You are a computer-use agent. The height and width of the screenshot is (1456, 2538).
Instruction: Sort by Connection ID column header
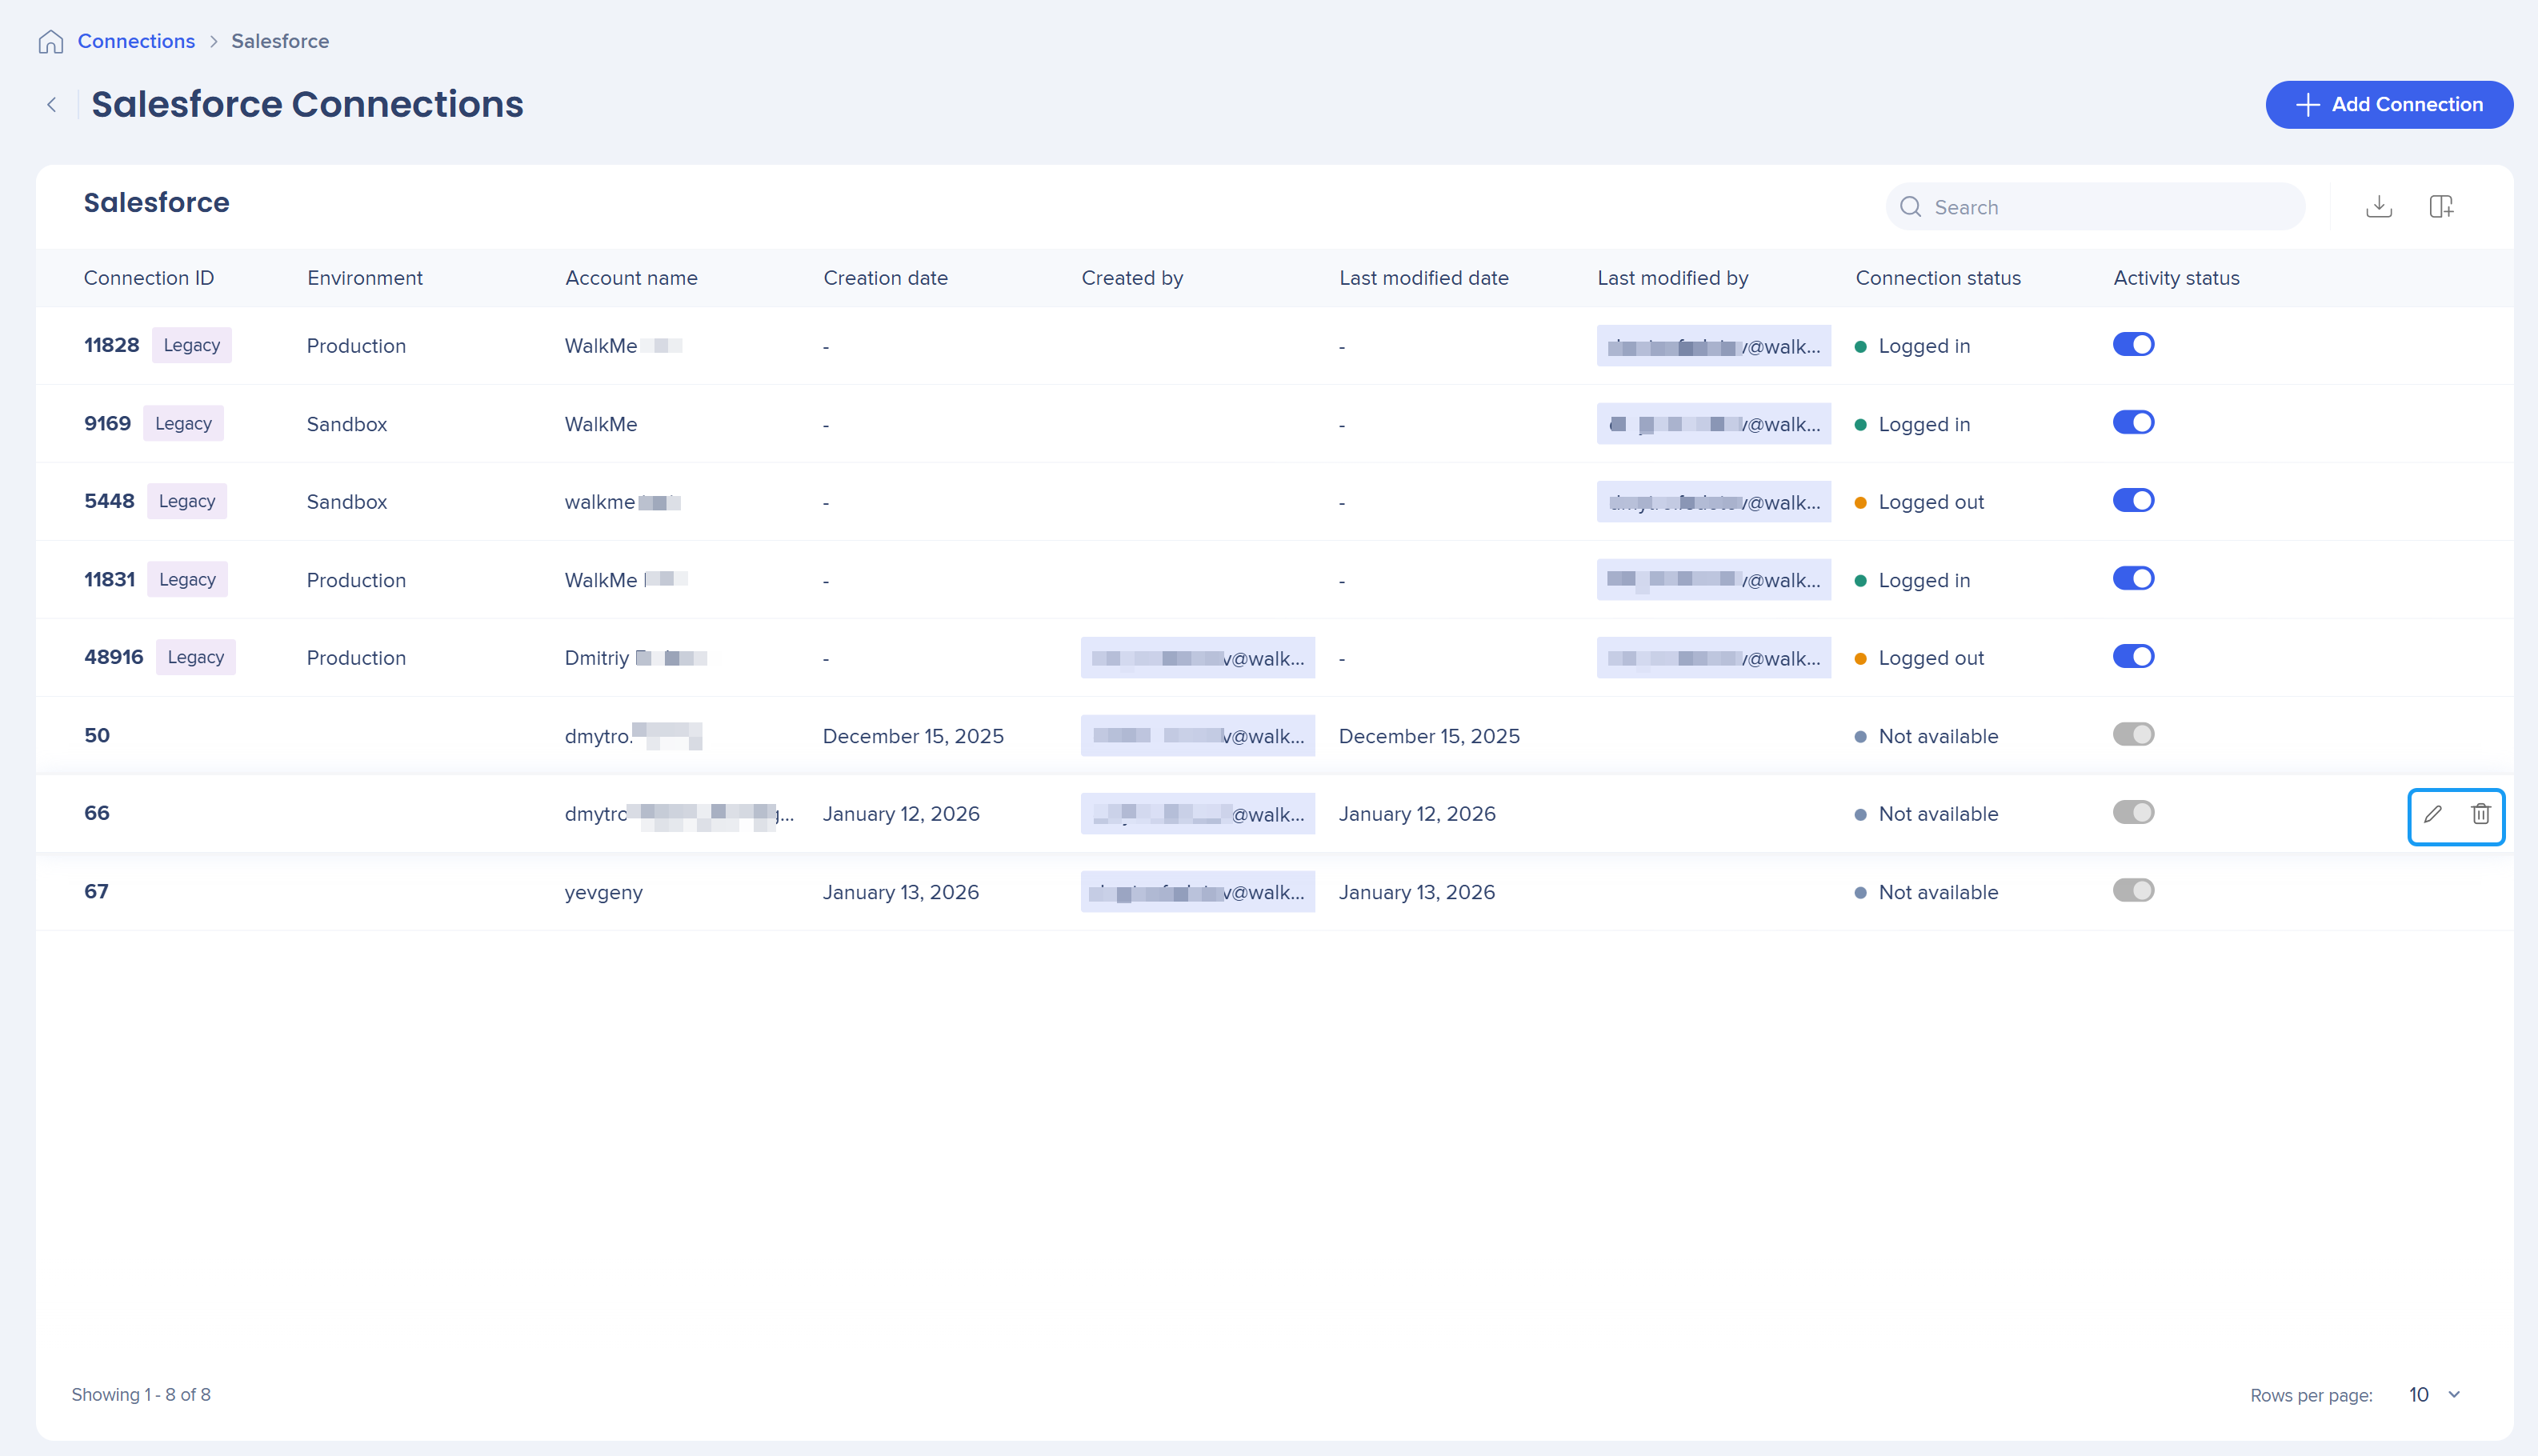[149, 278]
